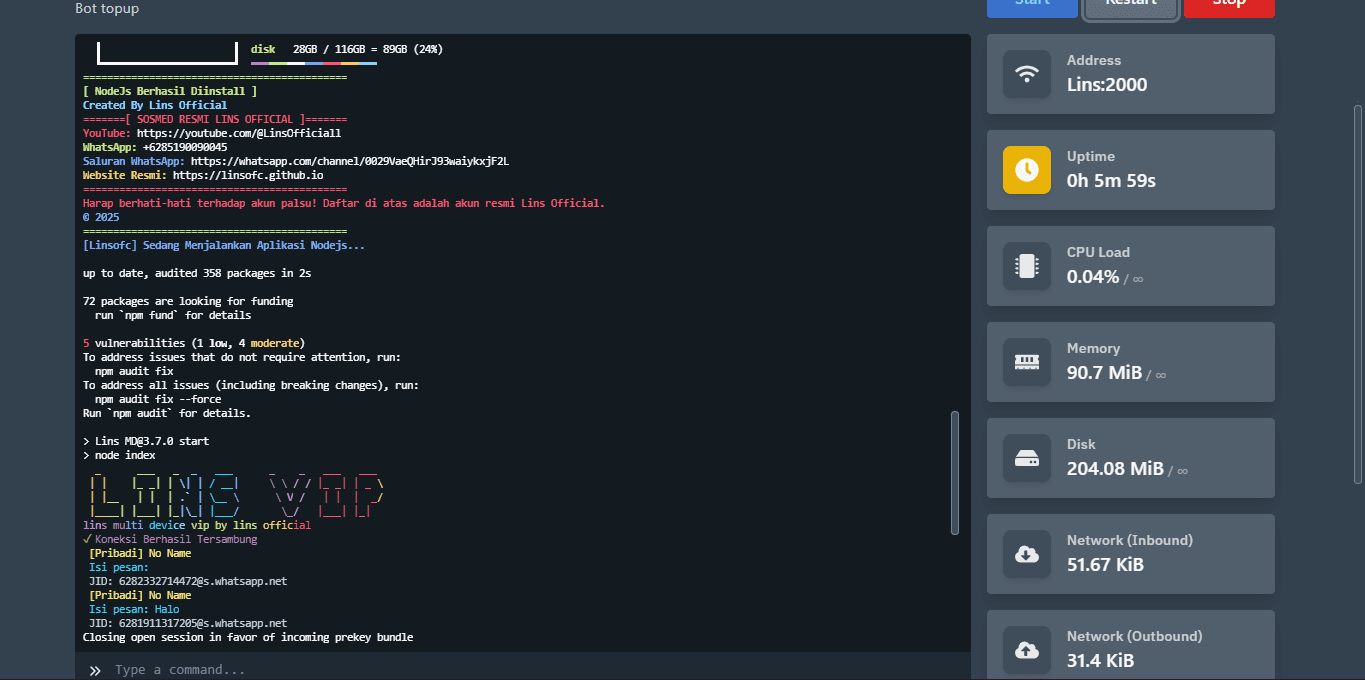Click the CPU chip icon
The width and height of the screenshot is (1365, 680).
coord(1027,266)
